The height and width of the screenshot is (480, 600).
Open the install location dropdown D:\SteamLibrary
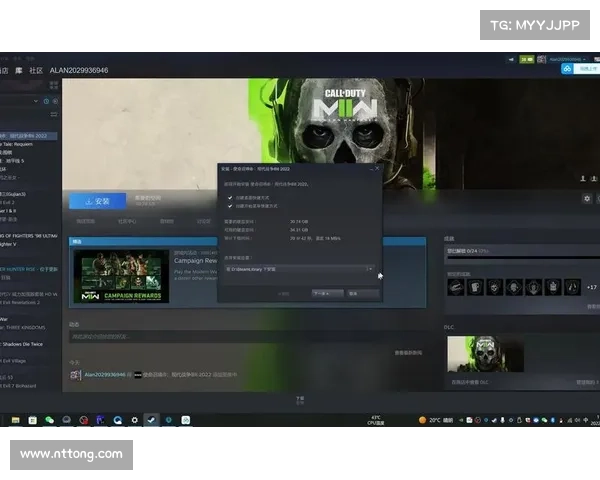point(299,269)
